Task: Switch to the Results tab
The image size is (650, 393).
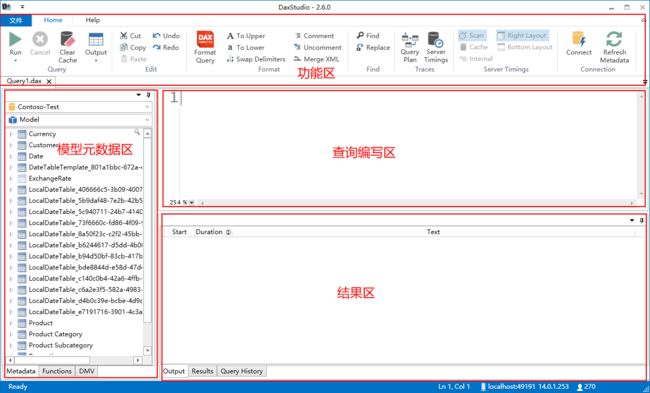Action: click(x=202, y=371)
